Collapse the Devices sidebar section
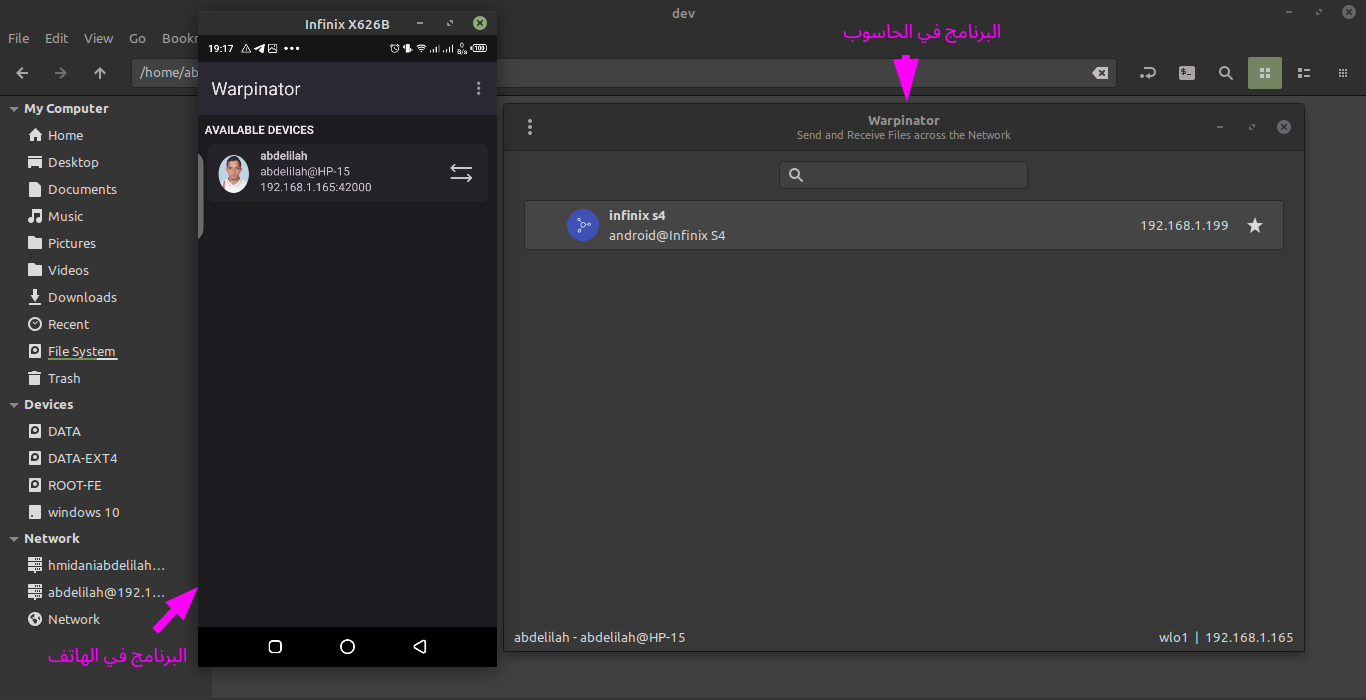Screen dimensions: 1366x700 click(x=14, y=405)
